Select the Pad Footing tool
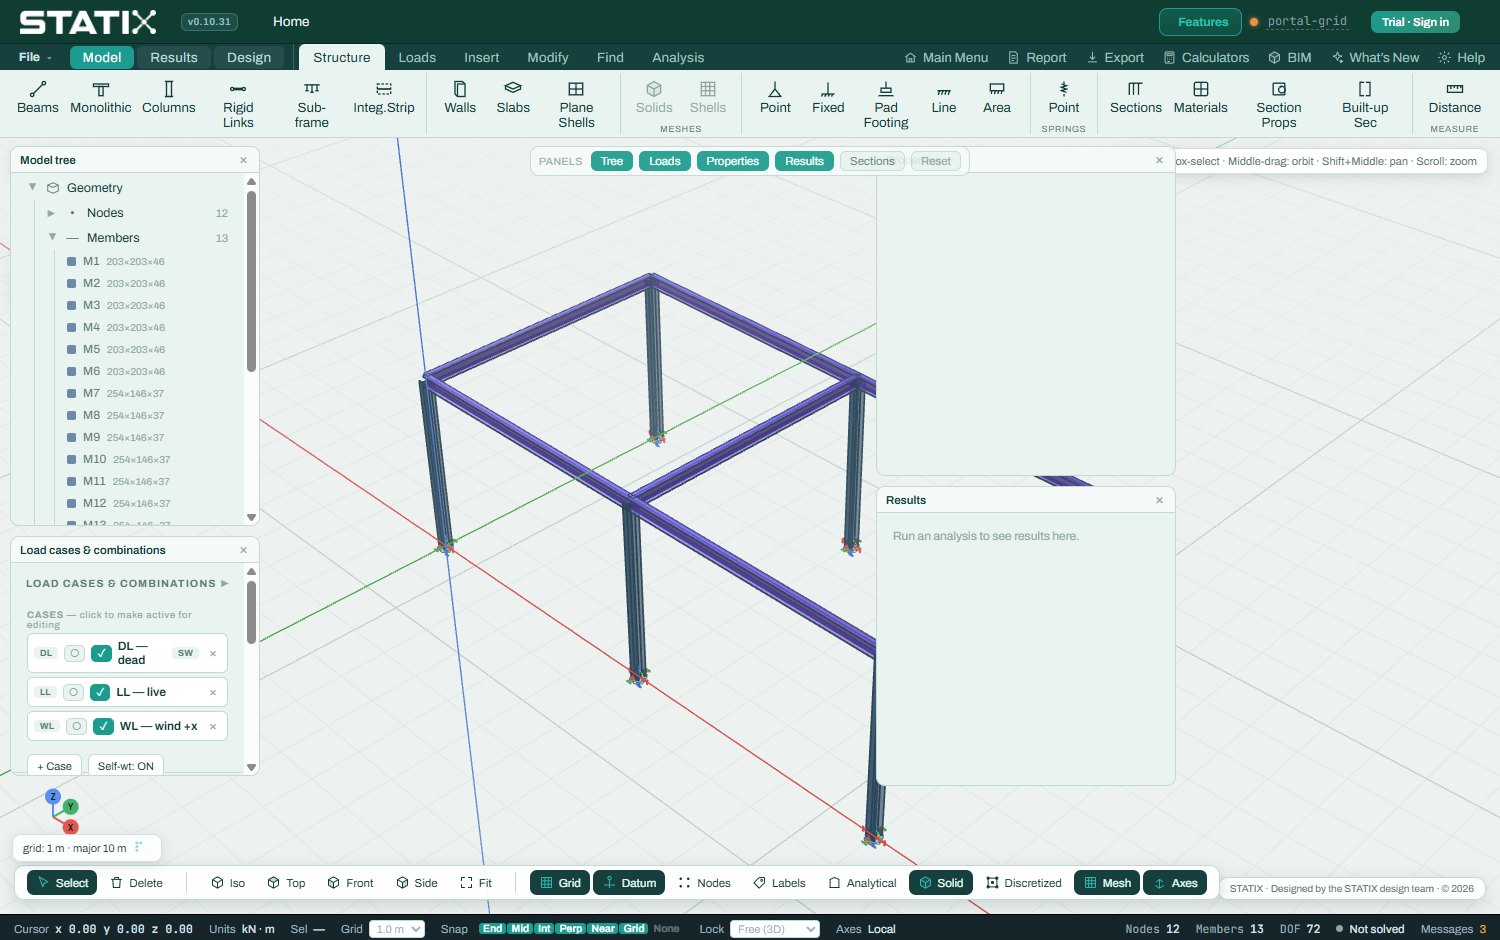The image size is (1500, 940). point(886,105)
